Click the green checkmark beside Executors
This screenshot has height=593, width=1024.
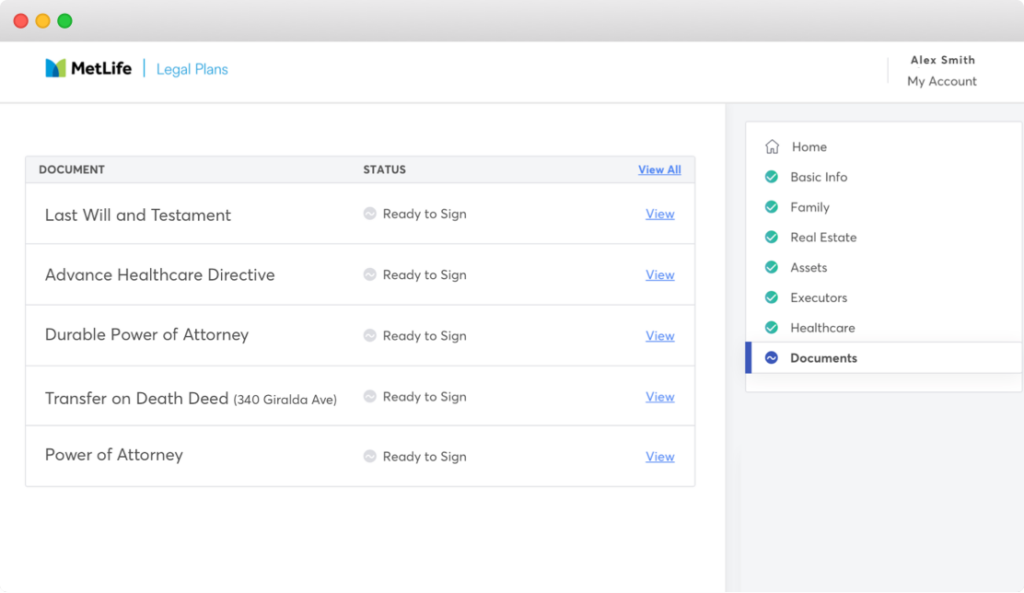[771, 297]
